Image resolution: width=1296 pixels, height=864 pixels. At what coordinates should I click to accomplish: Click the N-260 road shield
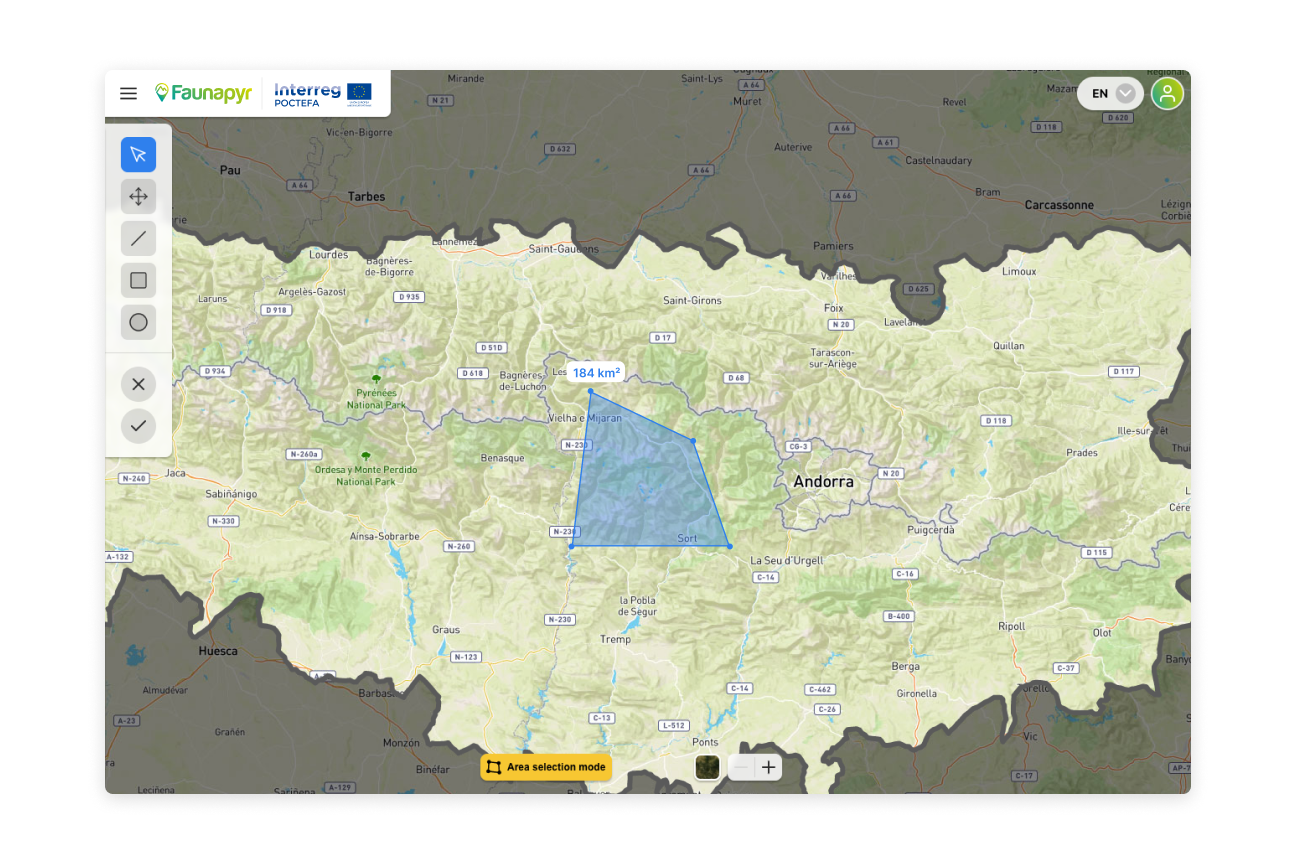[x=458, y=546]
